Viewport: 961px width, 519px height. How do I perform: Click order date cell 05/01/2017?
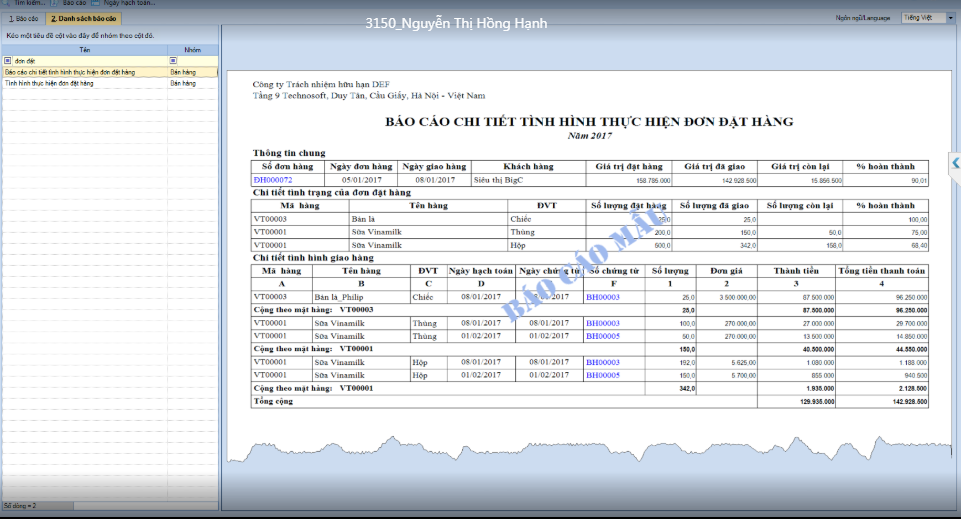362,180
